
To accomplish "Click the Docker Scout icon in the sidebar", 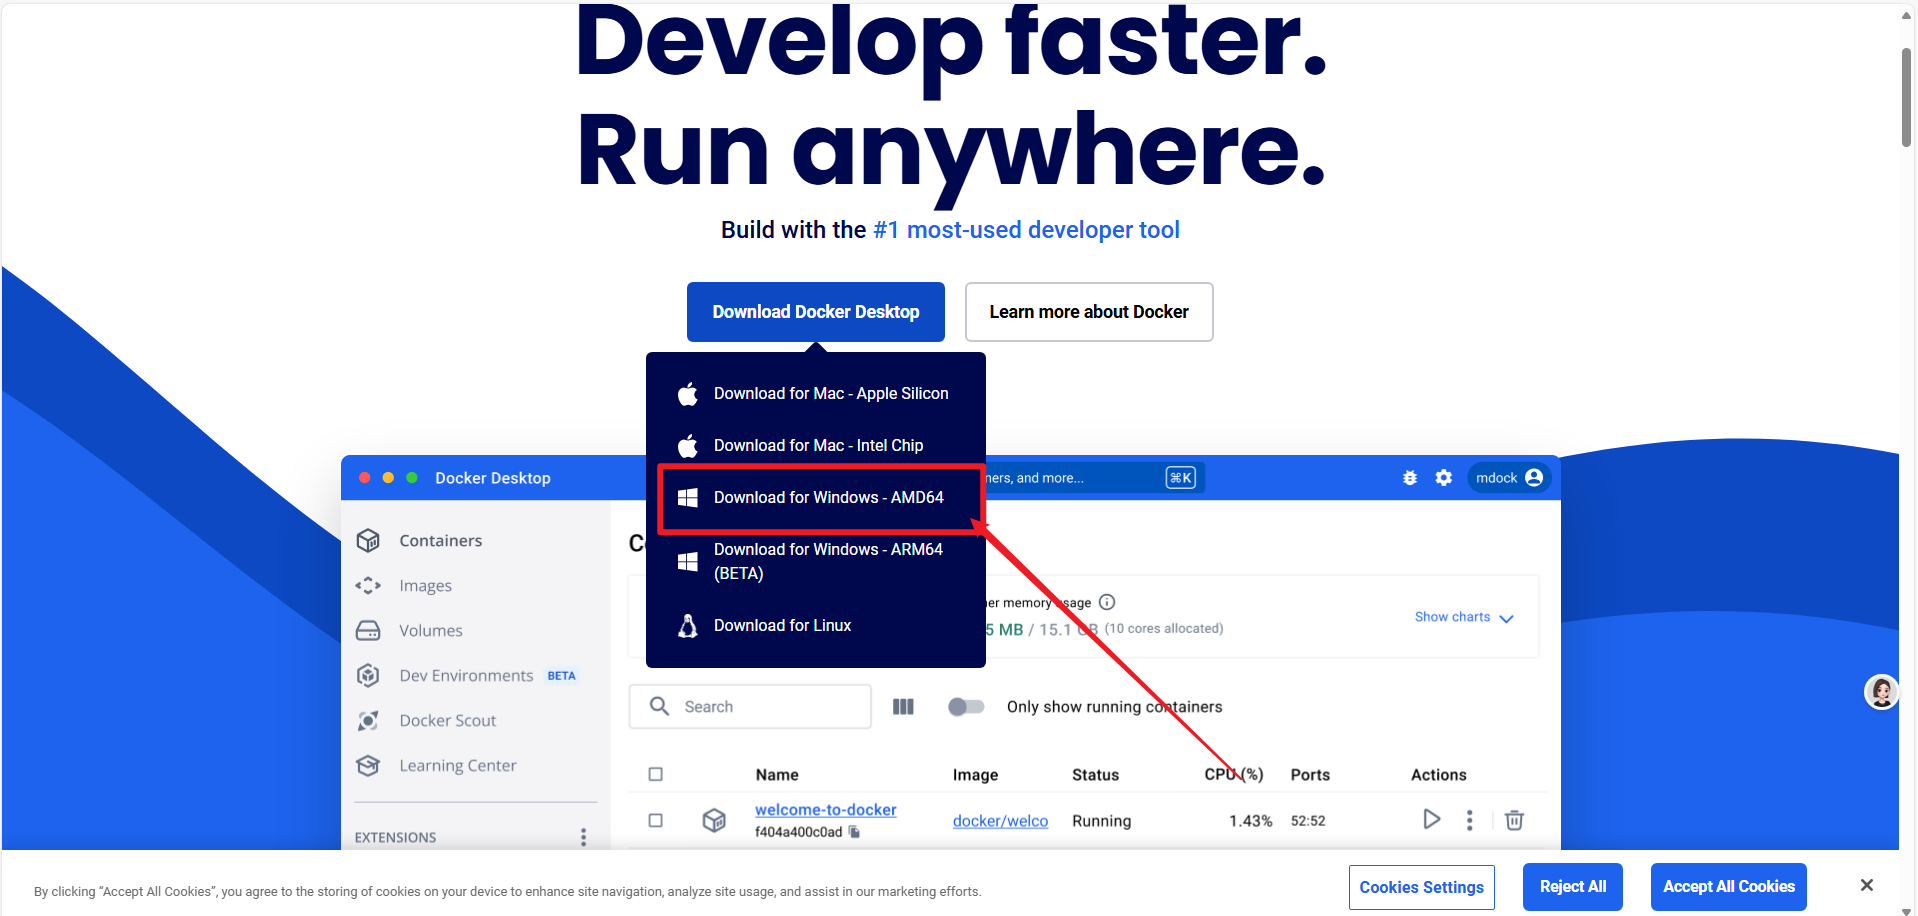I will tap(368, 720).
